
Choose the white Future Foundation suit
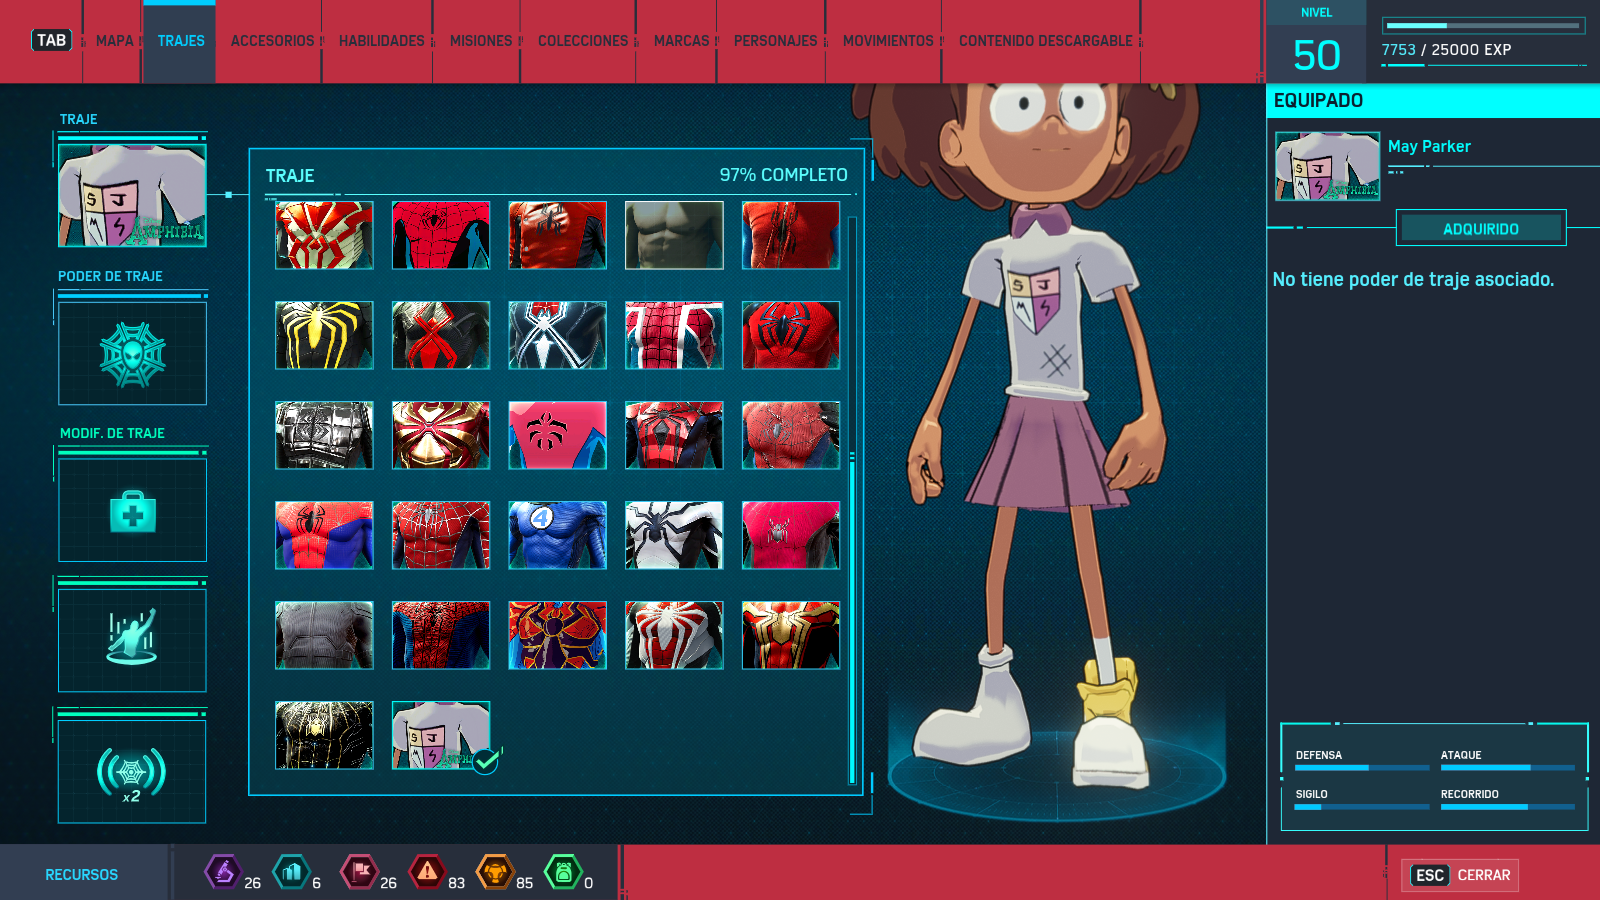[674, 535]
